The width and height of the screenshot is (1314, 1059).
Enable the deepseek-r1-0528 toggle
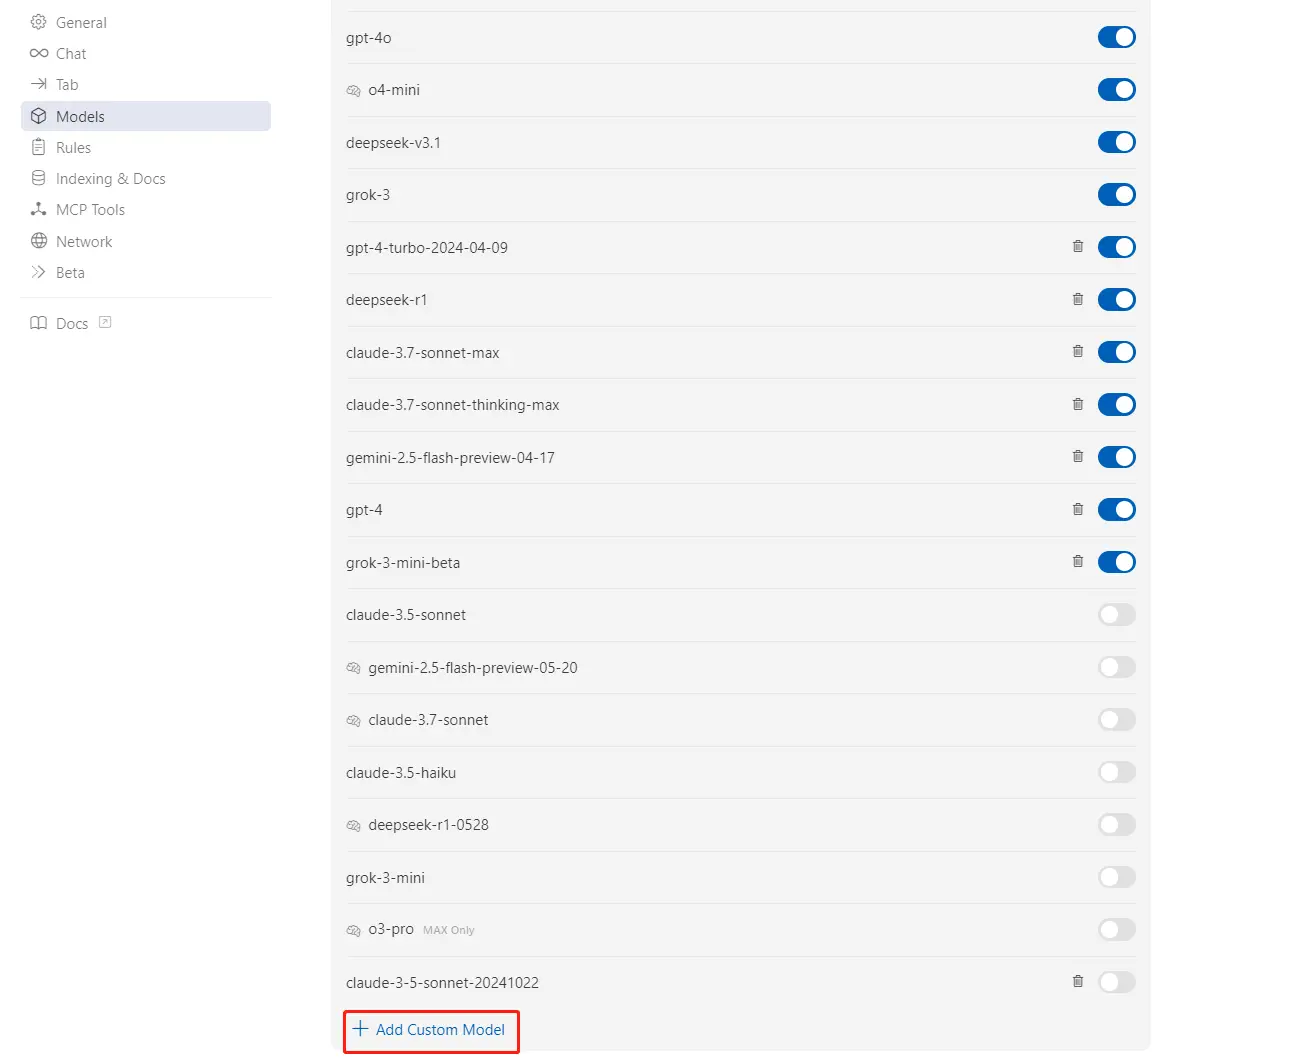(1117, 825)
